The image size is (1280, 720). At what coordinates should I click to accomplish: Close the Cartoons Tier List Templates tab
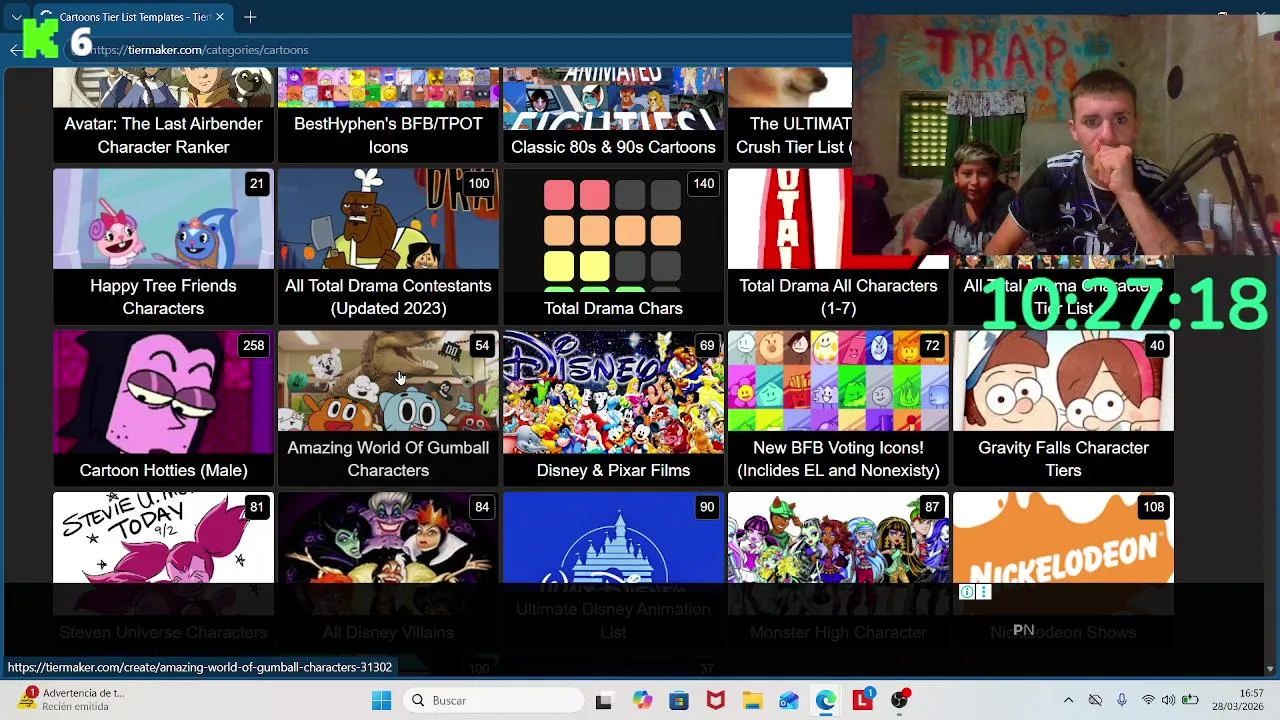coord(220,17)
